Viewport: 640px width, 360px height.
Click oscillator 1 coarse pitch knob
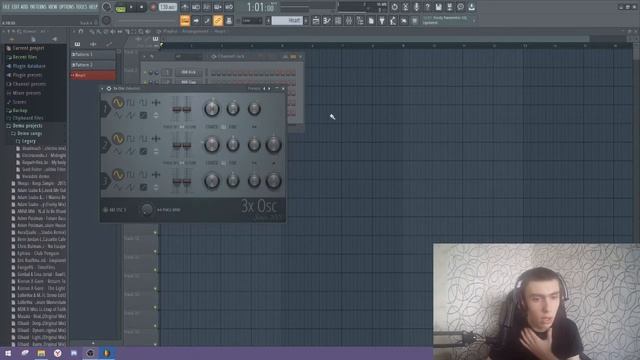pyautogui.click(x=211, y=109)
